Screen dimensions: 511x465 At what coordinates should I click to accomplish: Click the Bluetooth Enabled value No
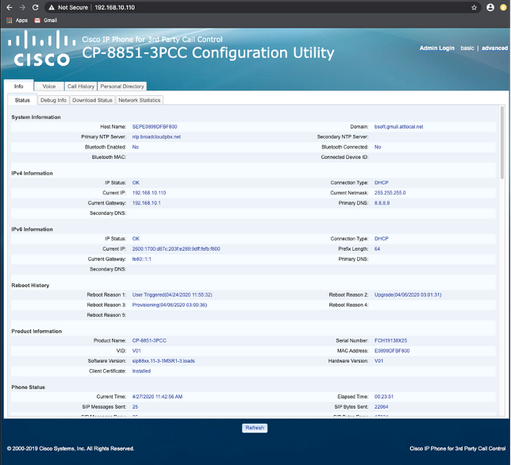pyautogui.click(x=135, y=147)
